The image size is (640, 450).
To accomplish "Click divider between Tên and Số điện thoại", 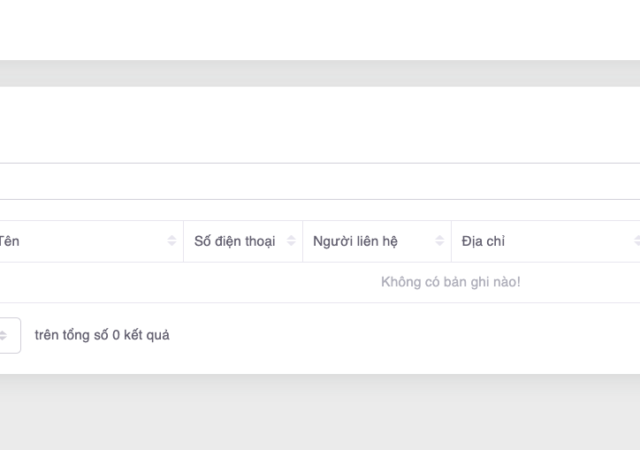I will [x=183, y=241].
